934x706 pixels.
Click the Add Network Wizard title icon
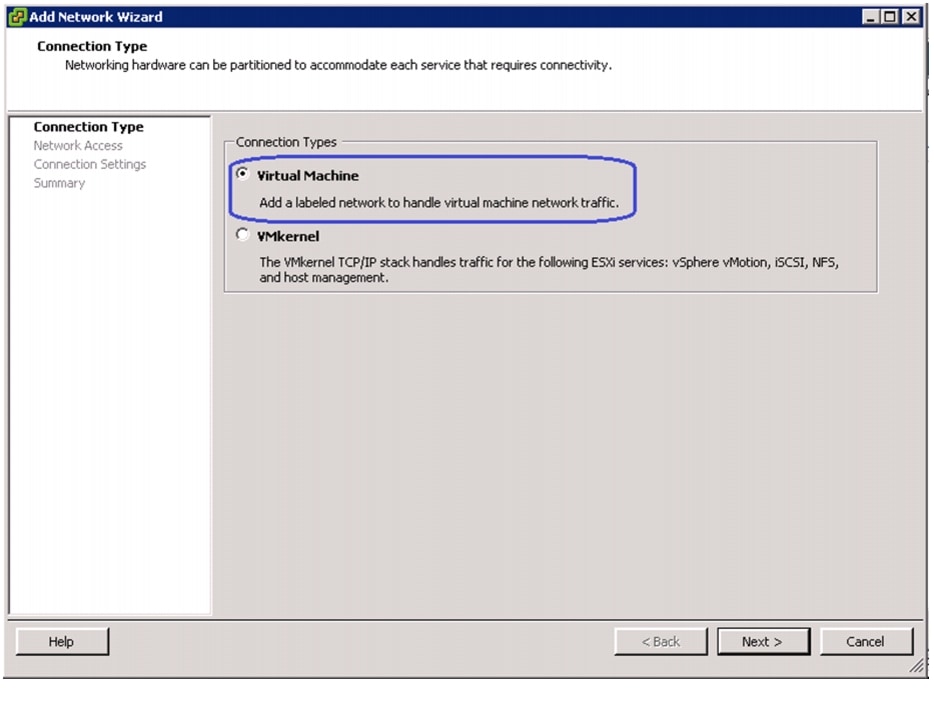coord(18,17)
